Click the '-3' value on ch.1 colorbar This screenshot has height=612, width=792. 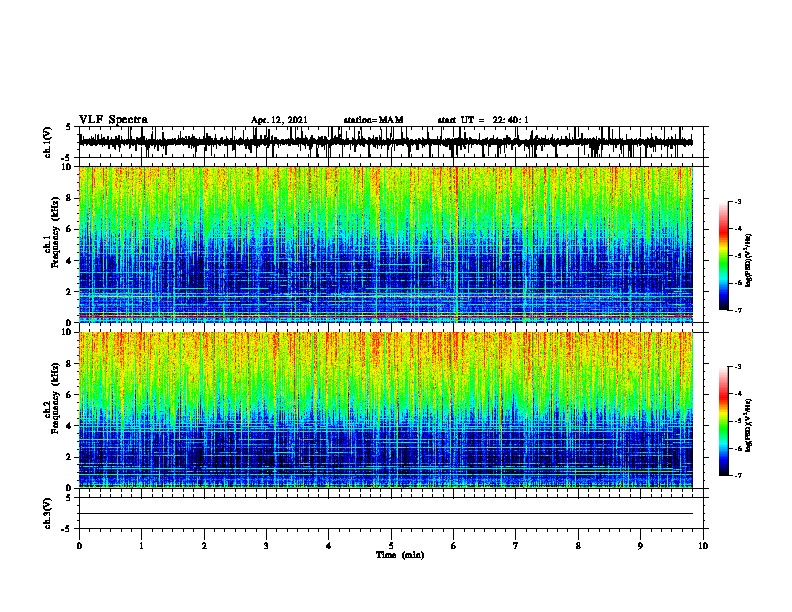738,202
